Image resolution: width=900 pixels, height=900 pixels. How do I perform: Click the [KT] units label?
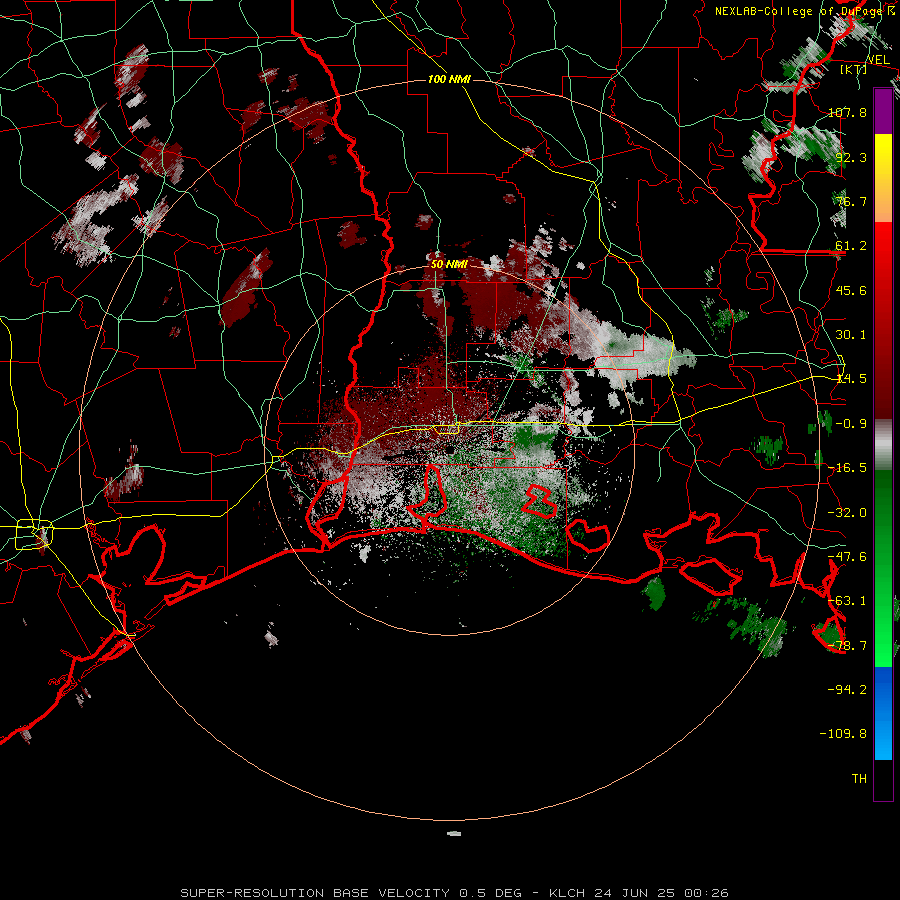click(854, 69)
